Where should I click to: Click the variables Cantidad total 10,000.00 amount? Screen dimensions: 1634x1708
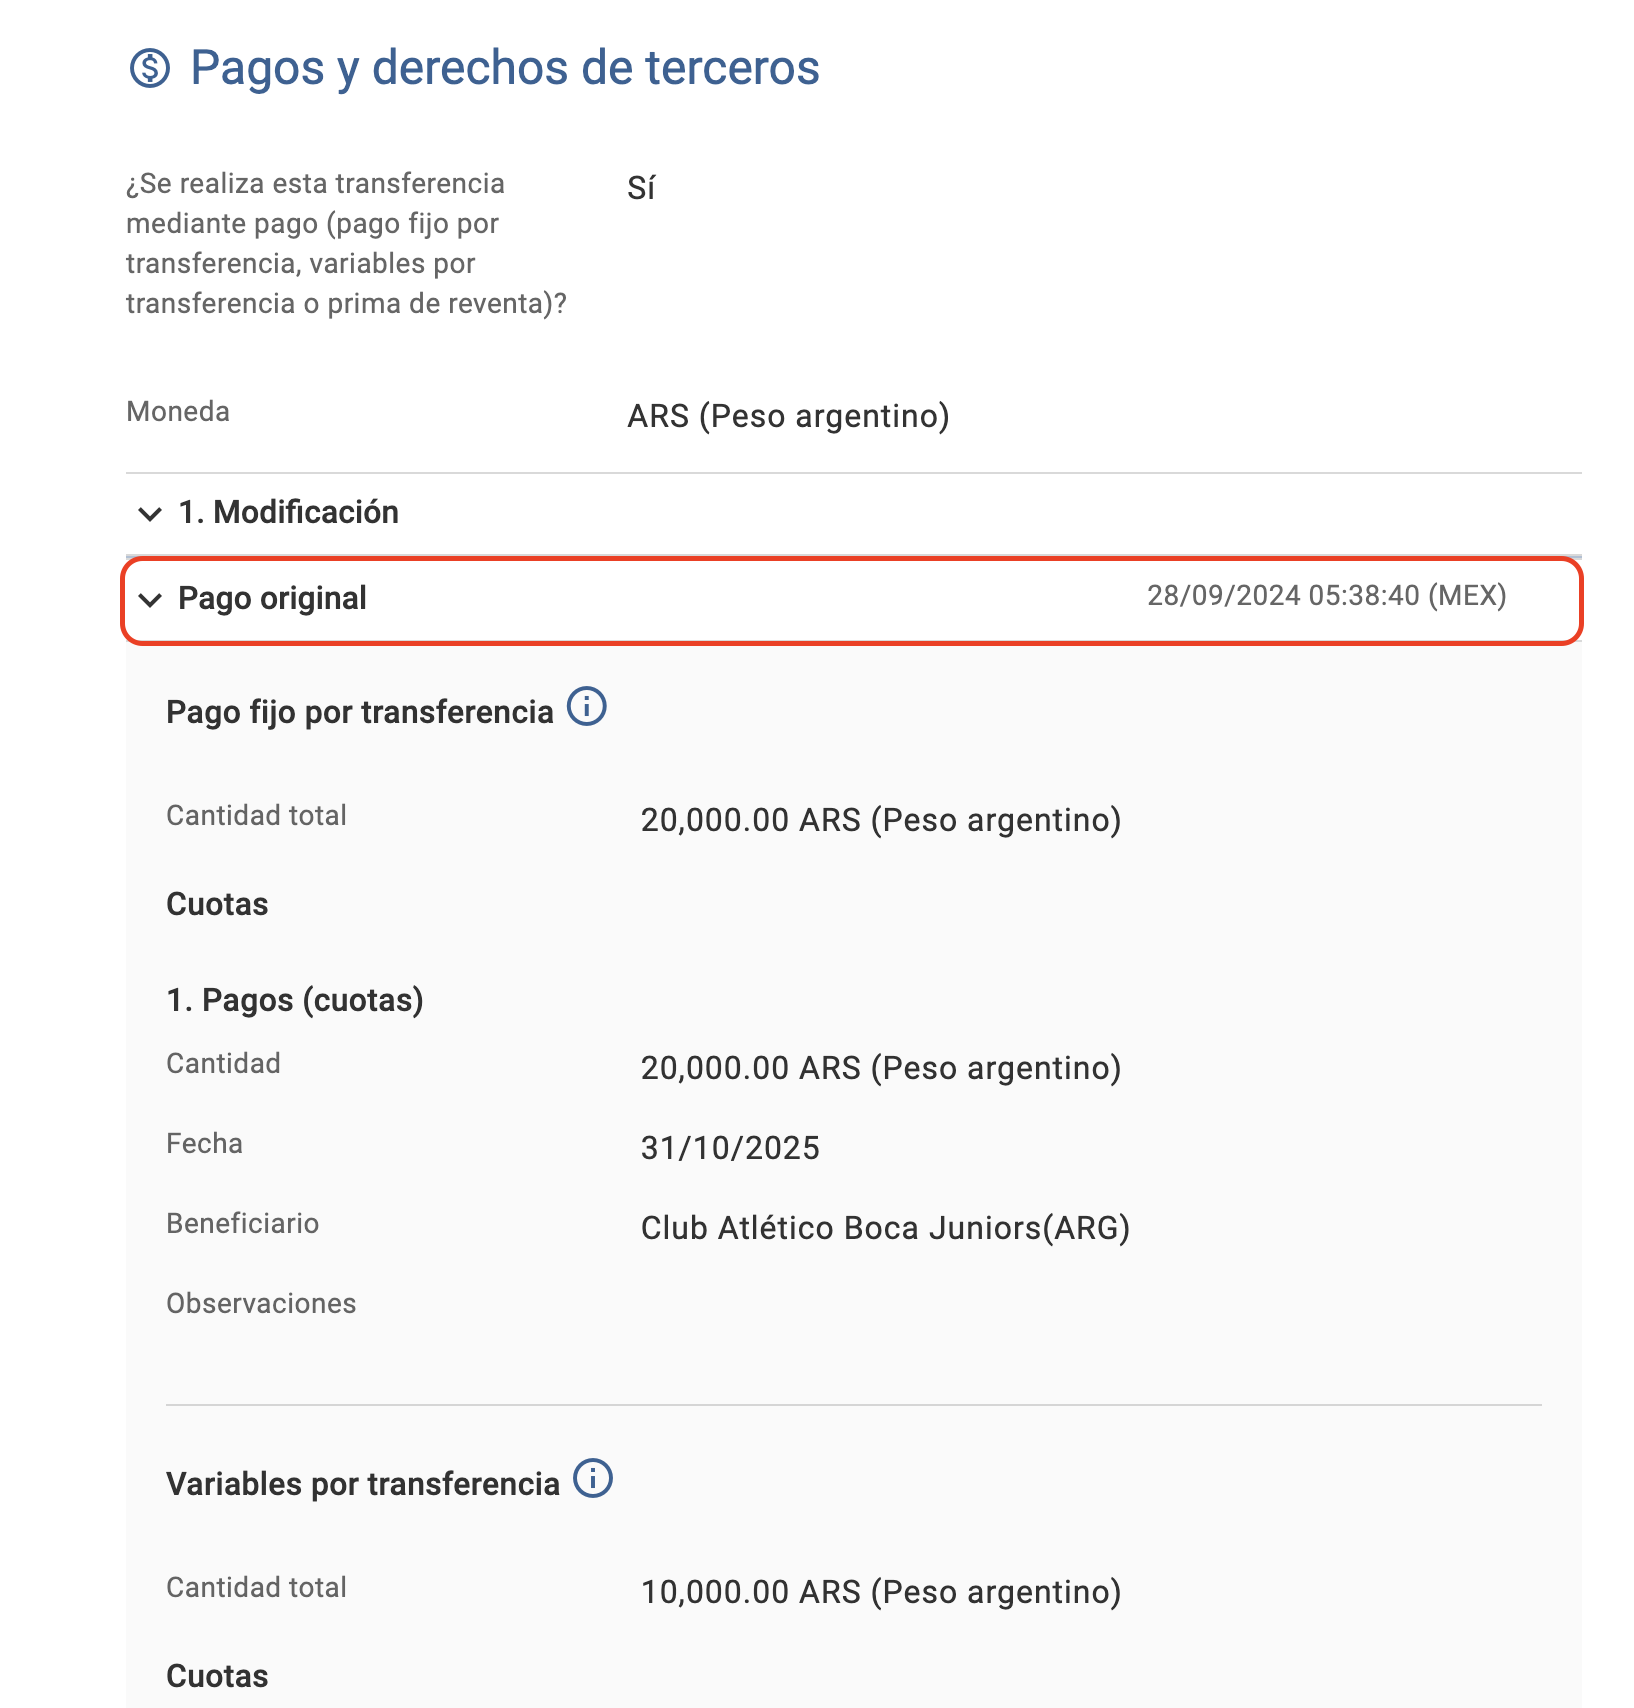pyautogui.click(x=881, y=1592)
